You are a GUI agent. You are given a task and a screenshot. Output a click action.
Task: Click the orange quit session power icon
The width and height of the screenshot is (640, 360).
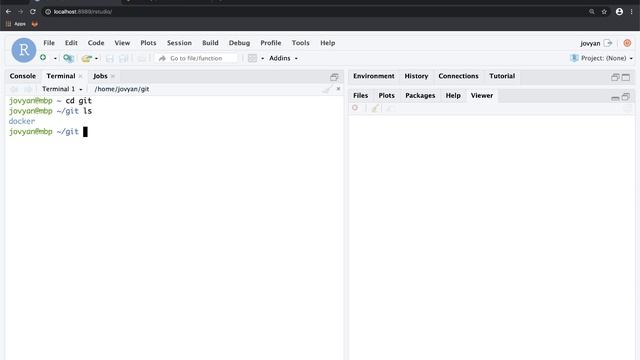(x=627, y=43)
